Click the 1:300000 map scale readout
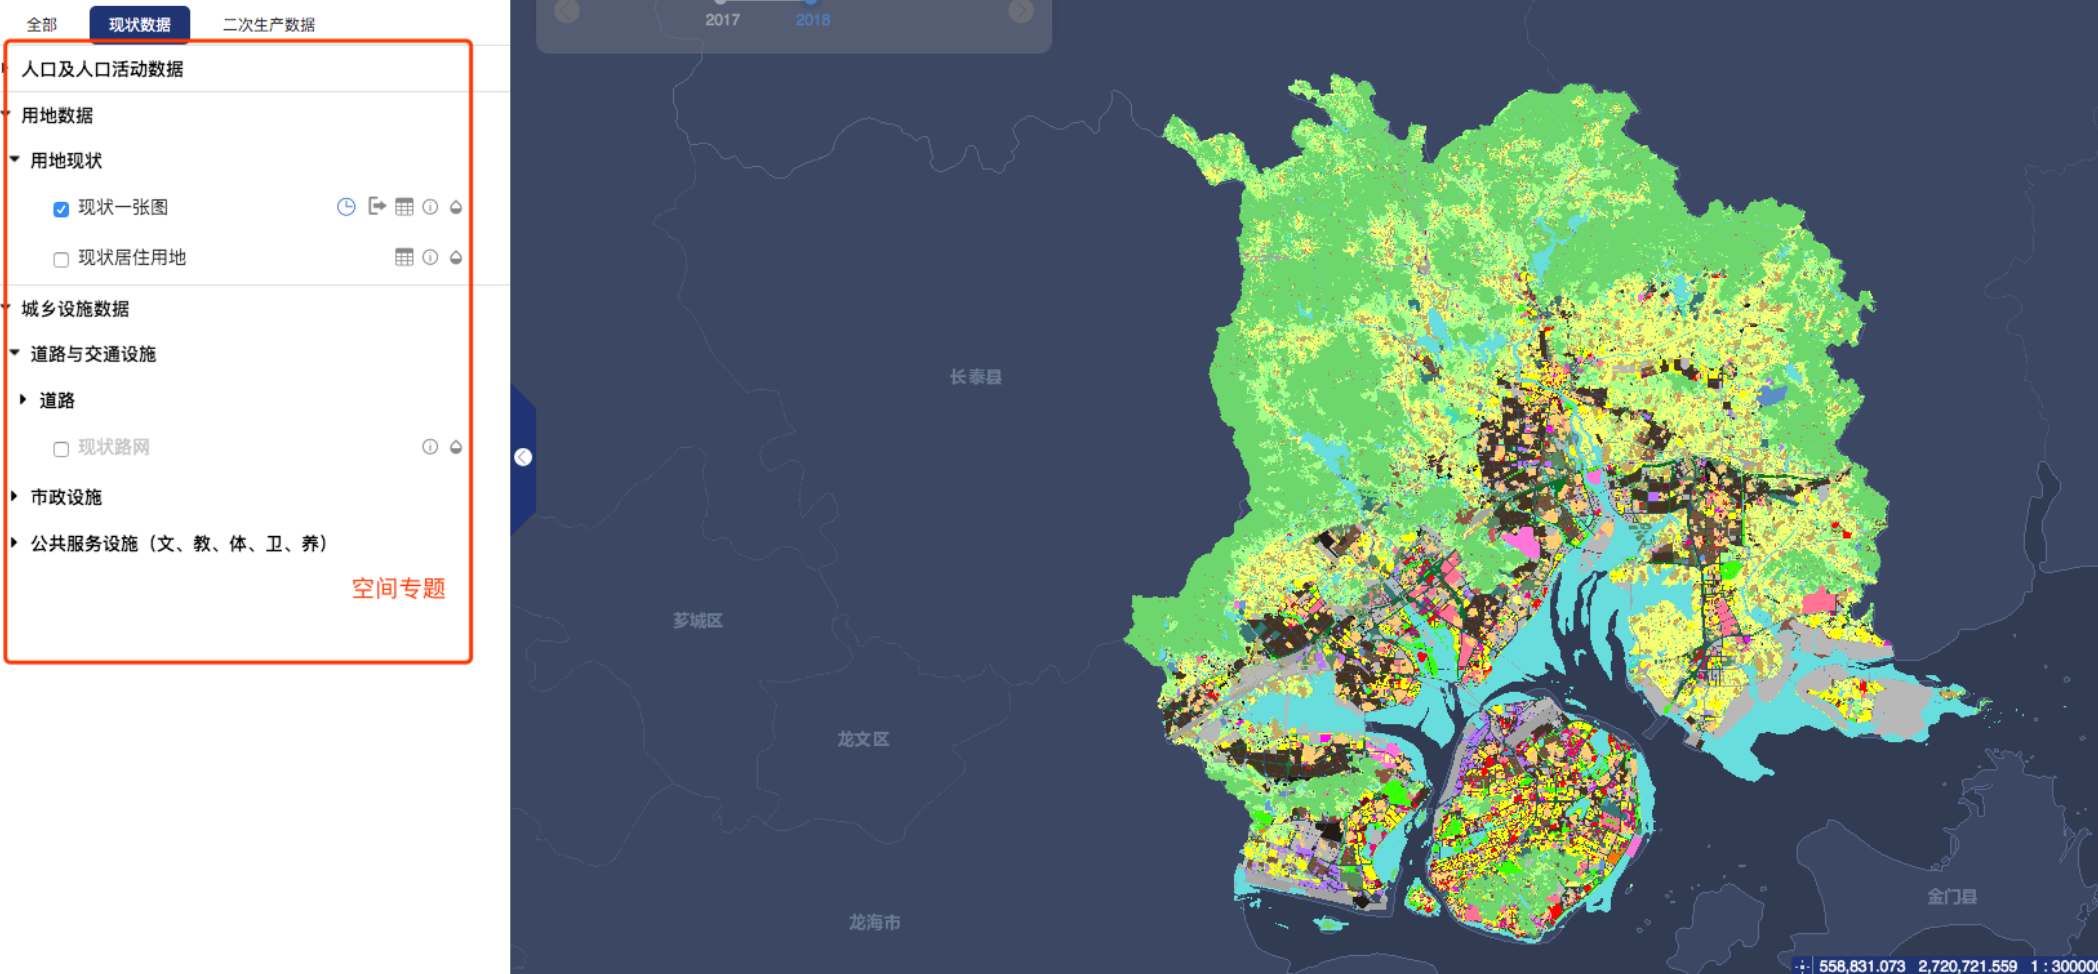The height and width of the screenshot is (974, 2098). tap(2064, 966)
